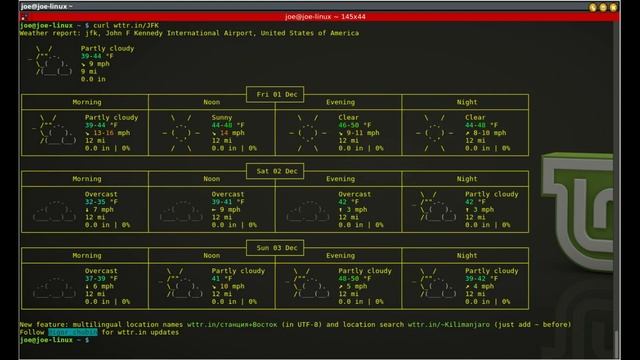640x360 pixels.
Task: Click the 'Weather report: jfk' header line
Action: [189, 33]
